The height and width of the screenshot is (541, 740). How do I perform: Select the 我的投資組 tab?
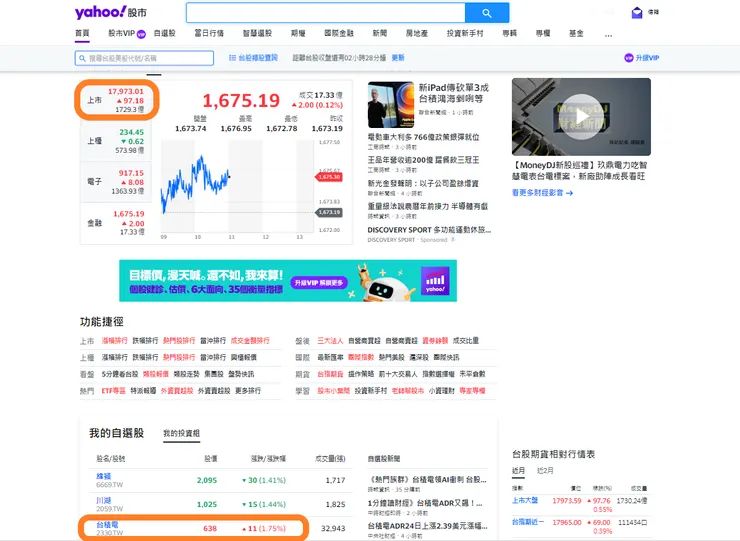pyautogui.click(x=181, y=433)
